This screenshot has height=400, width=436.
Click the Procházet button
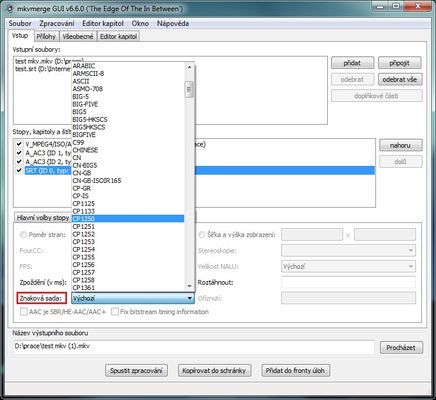coord(401,348)
